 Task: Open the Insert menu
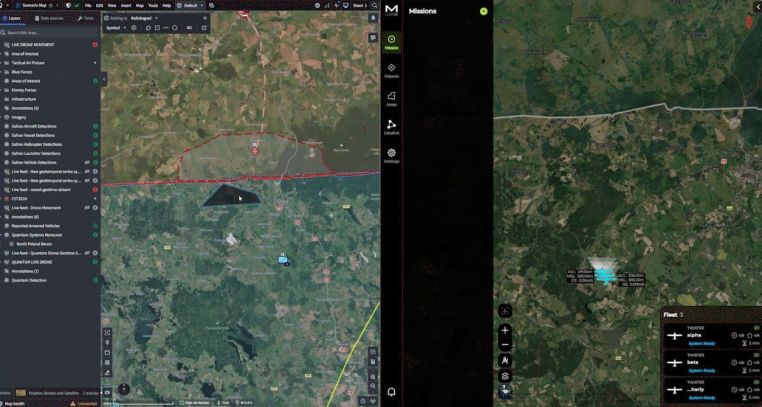126,5
